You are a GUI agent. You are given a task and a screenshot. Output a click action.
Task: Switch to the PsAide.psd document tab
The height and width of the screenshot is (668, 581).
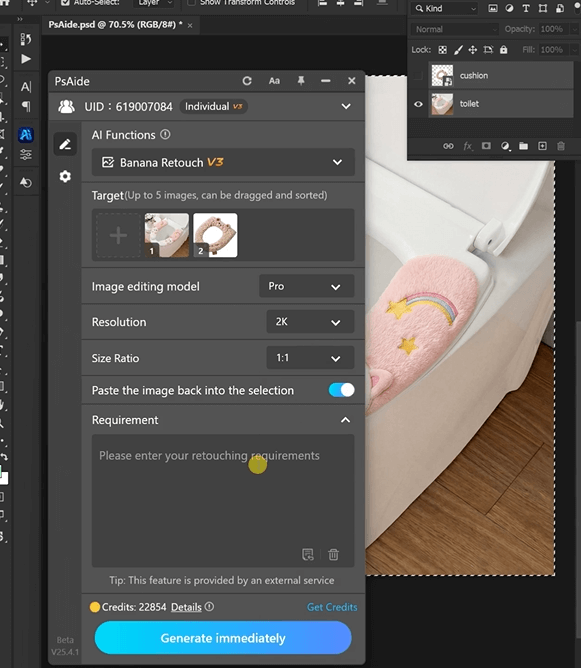pyautogui.click(x=115, y=25)
